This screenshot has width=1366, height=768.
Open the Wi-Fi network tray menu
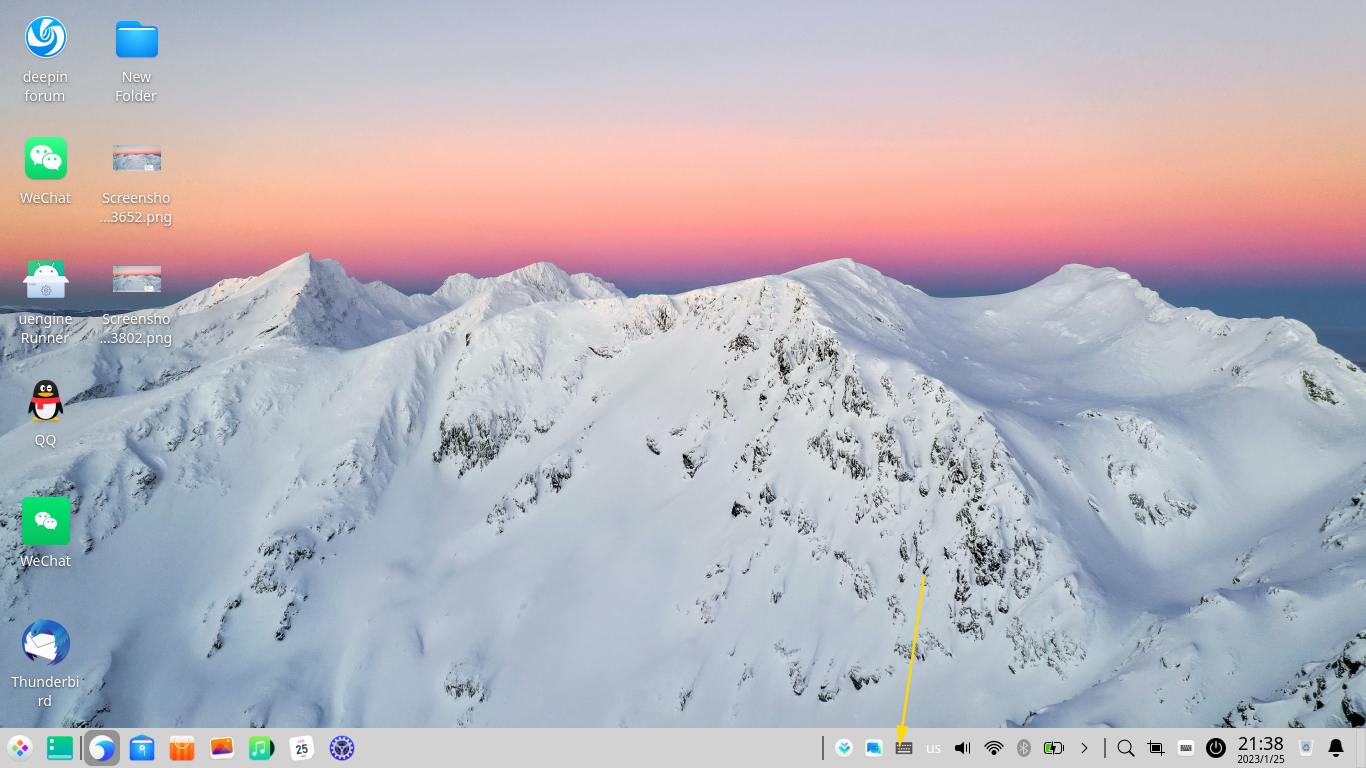(x=994, y=748)
